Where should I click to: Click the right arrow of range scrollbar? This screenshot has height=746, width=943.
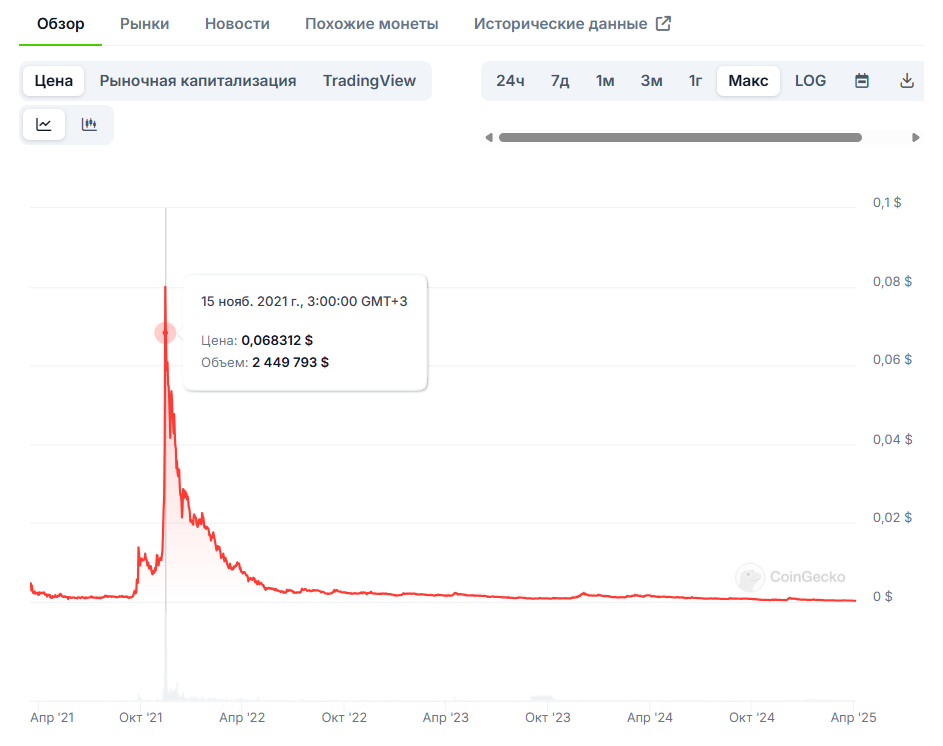pyautogui.click(x=915, y=138)
